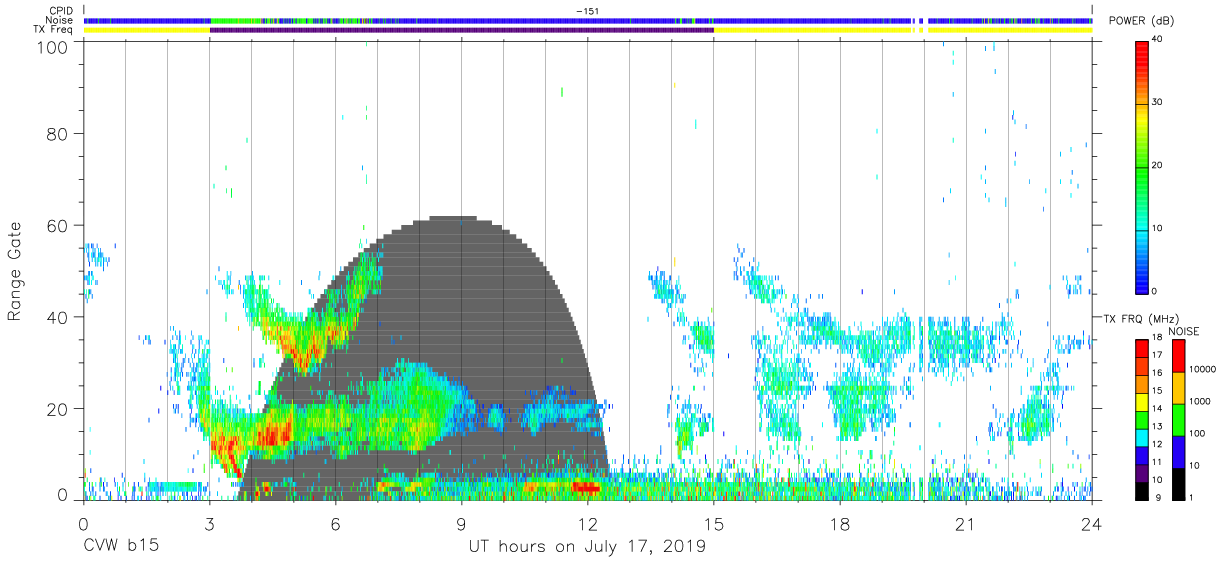Select the POWER colorbar gradient scale
This screenshot has width=1228, height=567.
click(x=1142, y=166)
